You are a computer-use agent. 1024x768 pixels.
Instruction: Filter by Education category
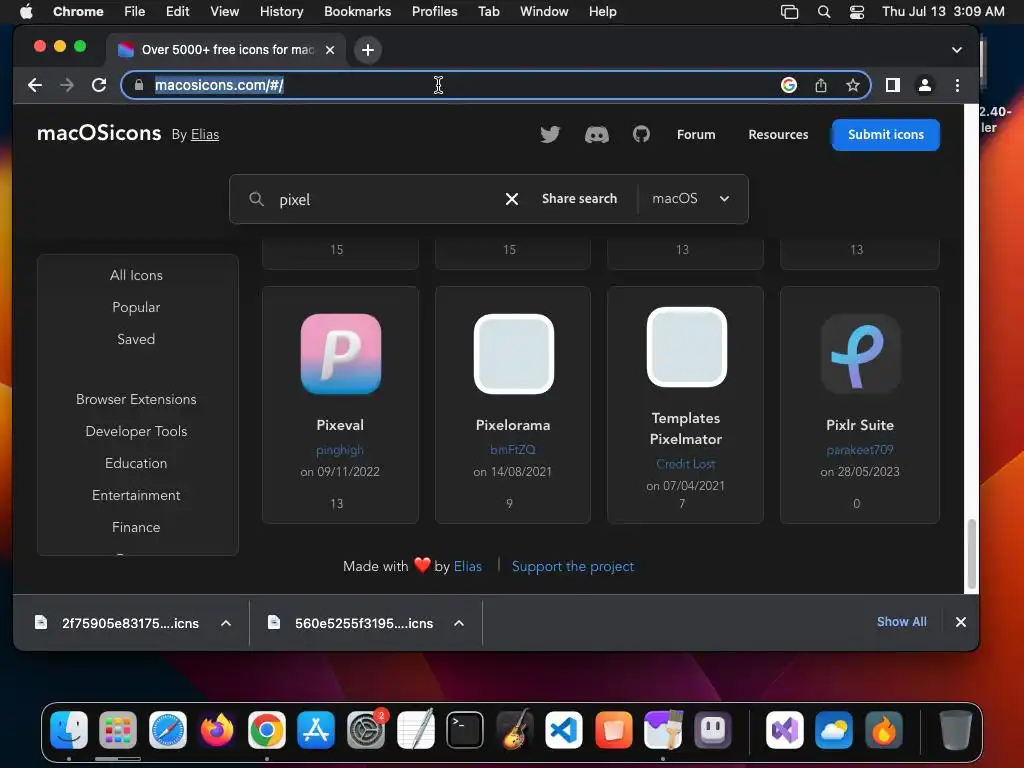136,464
